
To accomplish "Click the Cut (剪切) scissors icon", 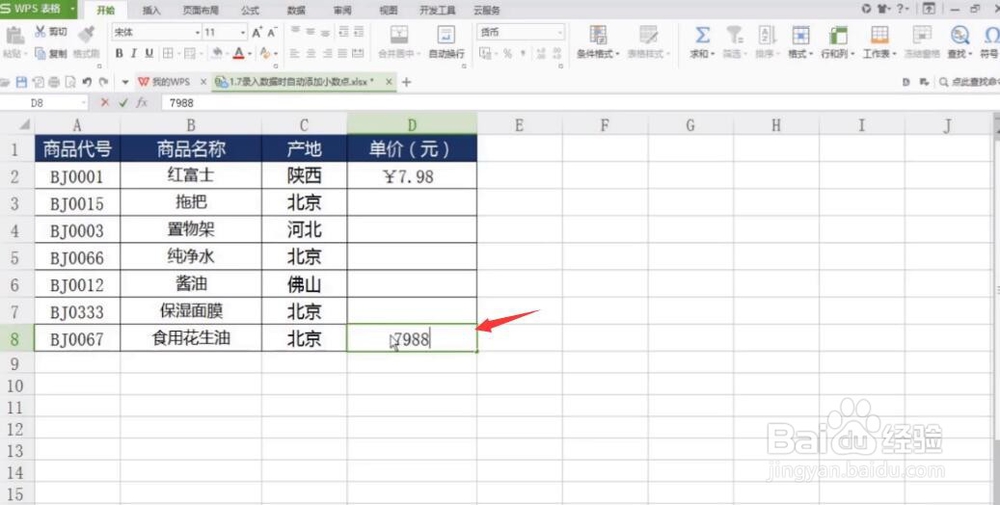I will [41, 31].
